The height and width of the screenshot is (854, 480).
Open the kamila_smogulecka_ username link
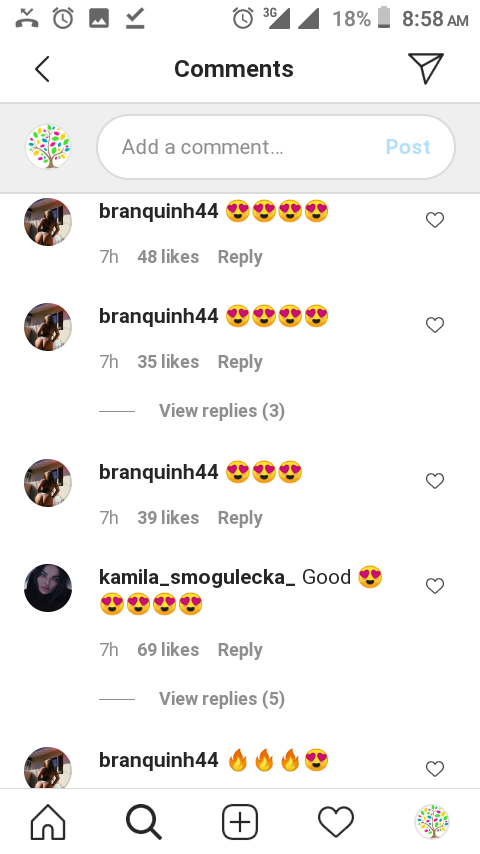[x=197, y=577]
